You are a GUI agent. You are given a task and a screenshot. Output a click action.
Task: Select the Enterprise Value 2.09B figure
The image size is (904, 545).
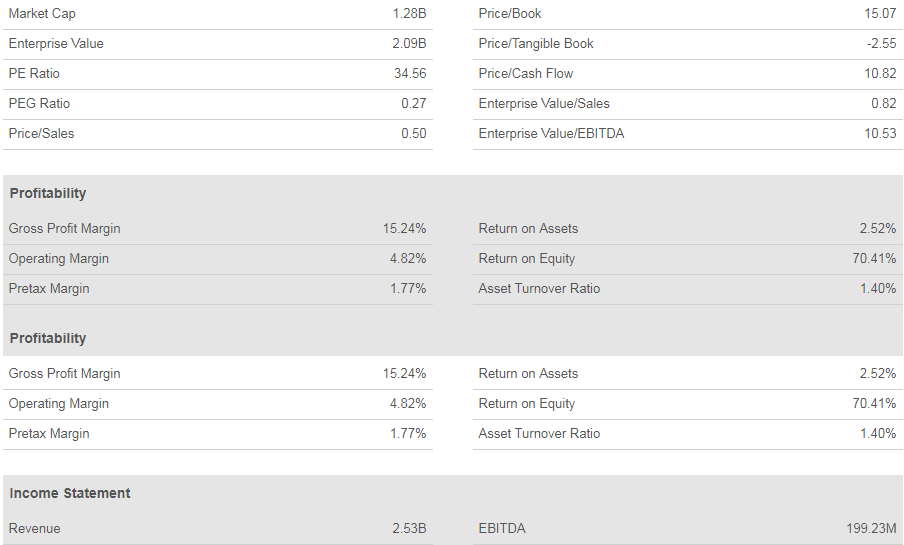[409, 43]
